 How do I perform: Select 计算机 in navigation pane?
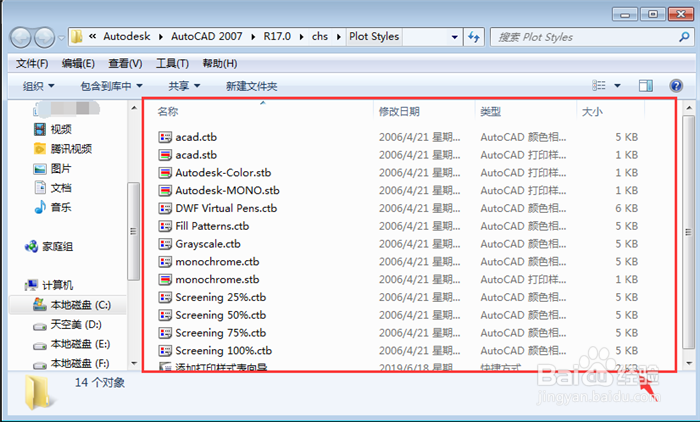point(49,285)
